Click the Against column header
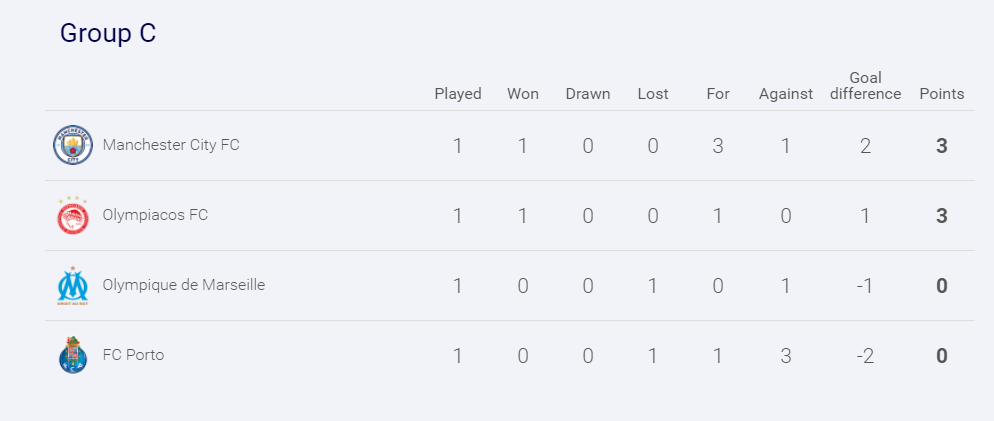Image resolution: width=994 pixels, height=421 pixels. click(786, 94)
